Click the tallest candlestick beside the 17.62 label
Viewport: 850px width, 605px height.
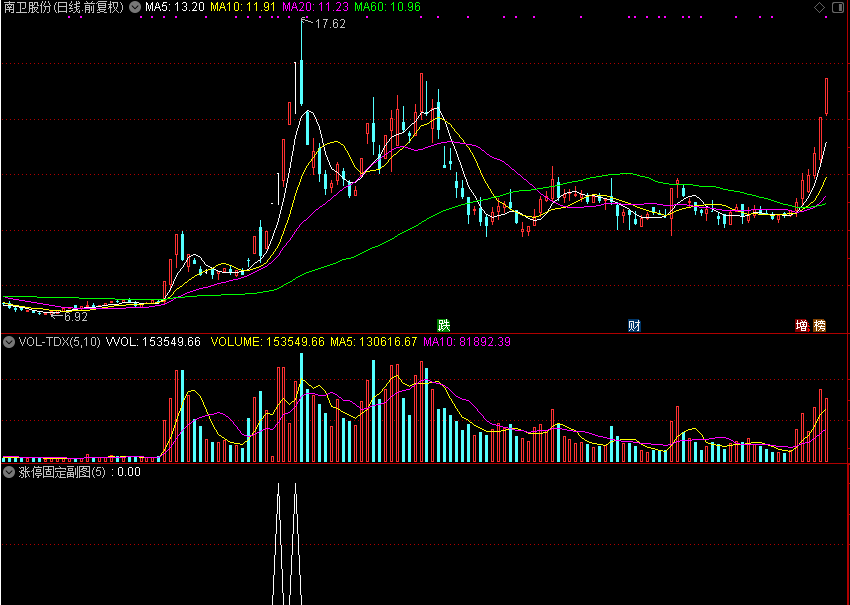pyautogui.click(x=301, y=61)
